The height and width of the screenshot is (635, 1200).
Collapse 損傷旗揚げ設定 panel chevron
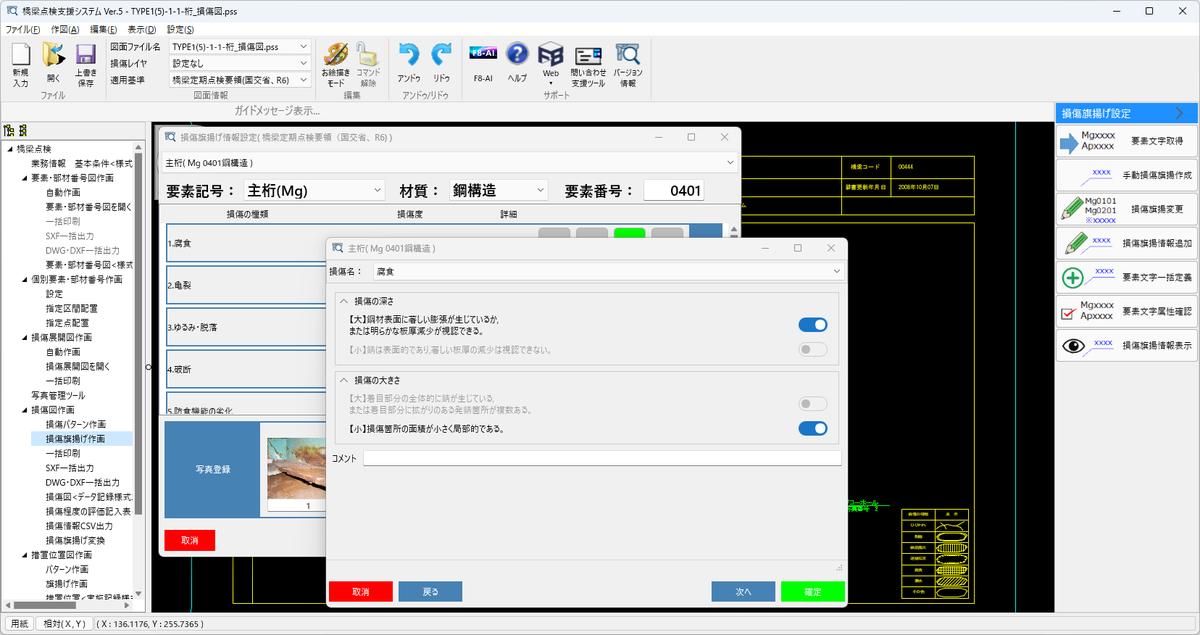point(1180,114)
